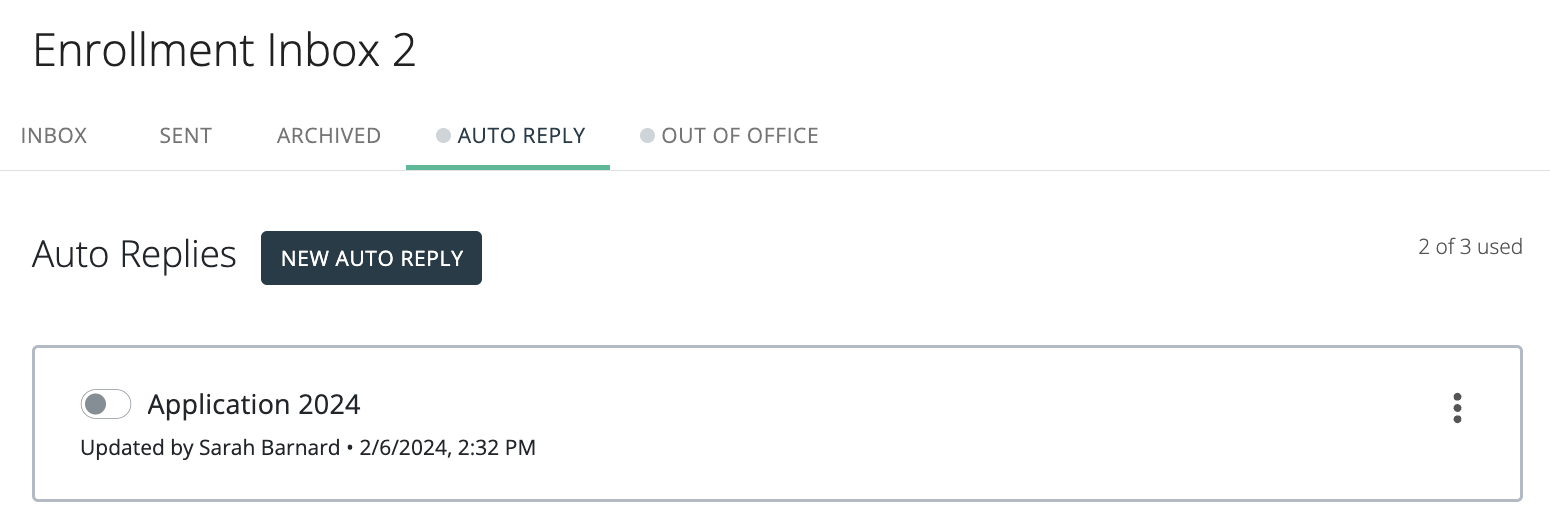Click the bullet separator after Sarah Barnard
The width and height of the screenshot is (1550, 522).
350,448
